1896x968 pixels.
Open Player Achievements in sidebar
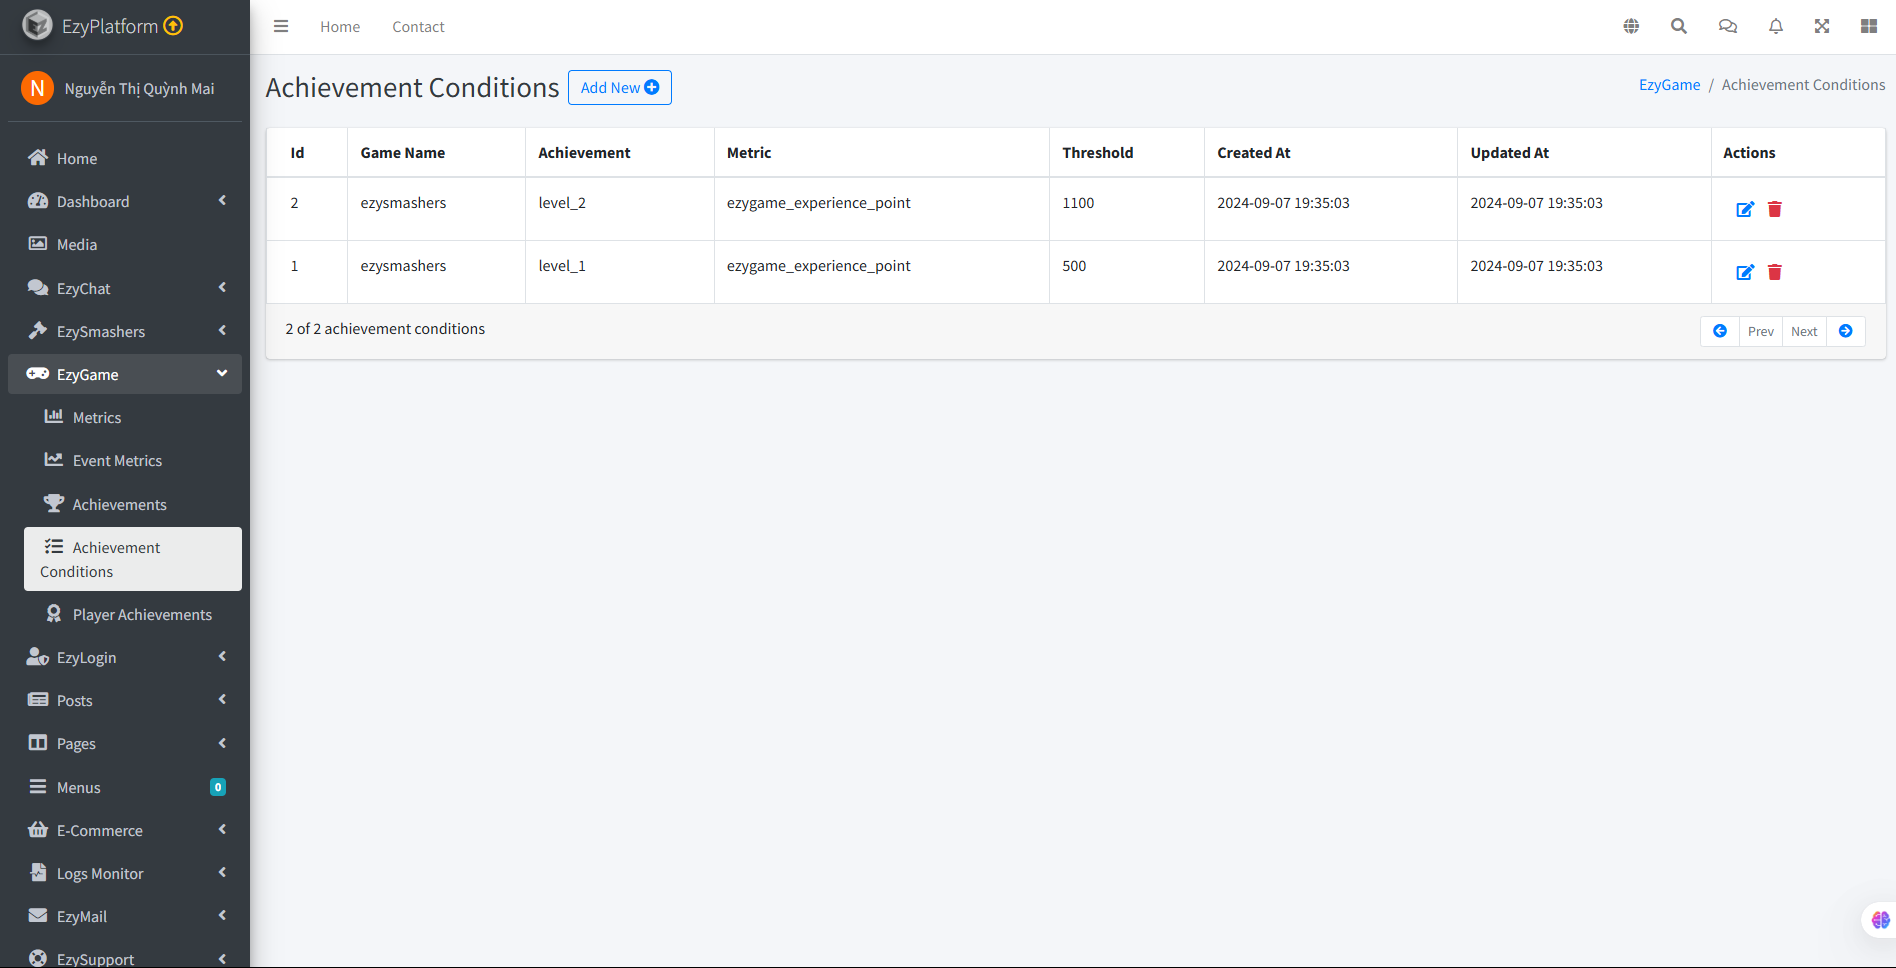[141, 613]
